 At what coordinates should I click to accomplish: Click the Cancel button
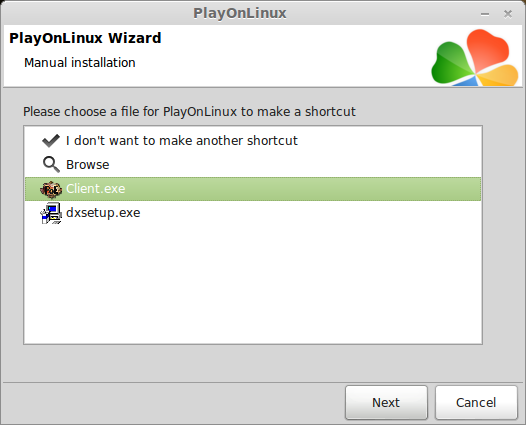[476, 403]
